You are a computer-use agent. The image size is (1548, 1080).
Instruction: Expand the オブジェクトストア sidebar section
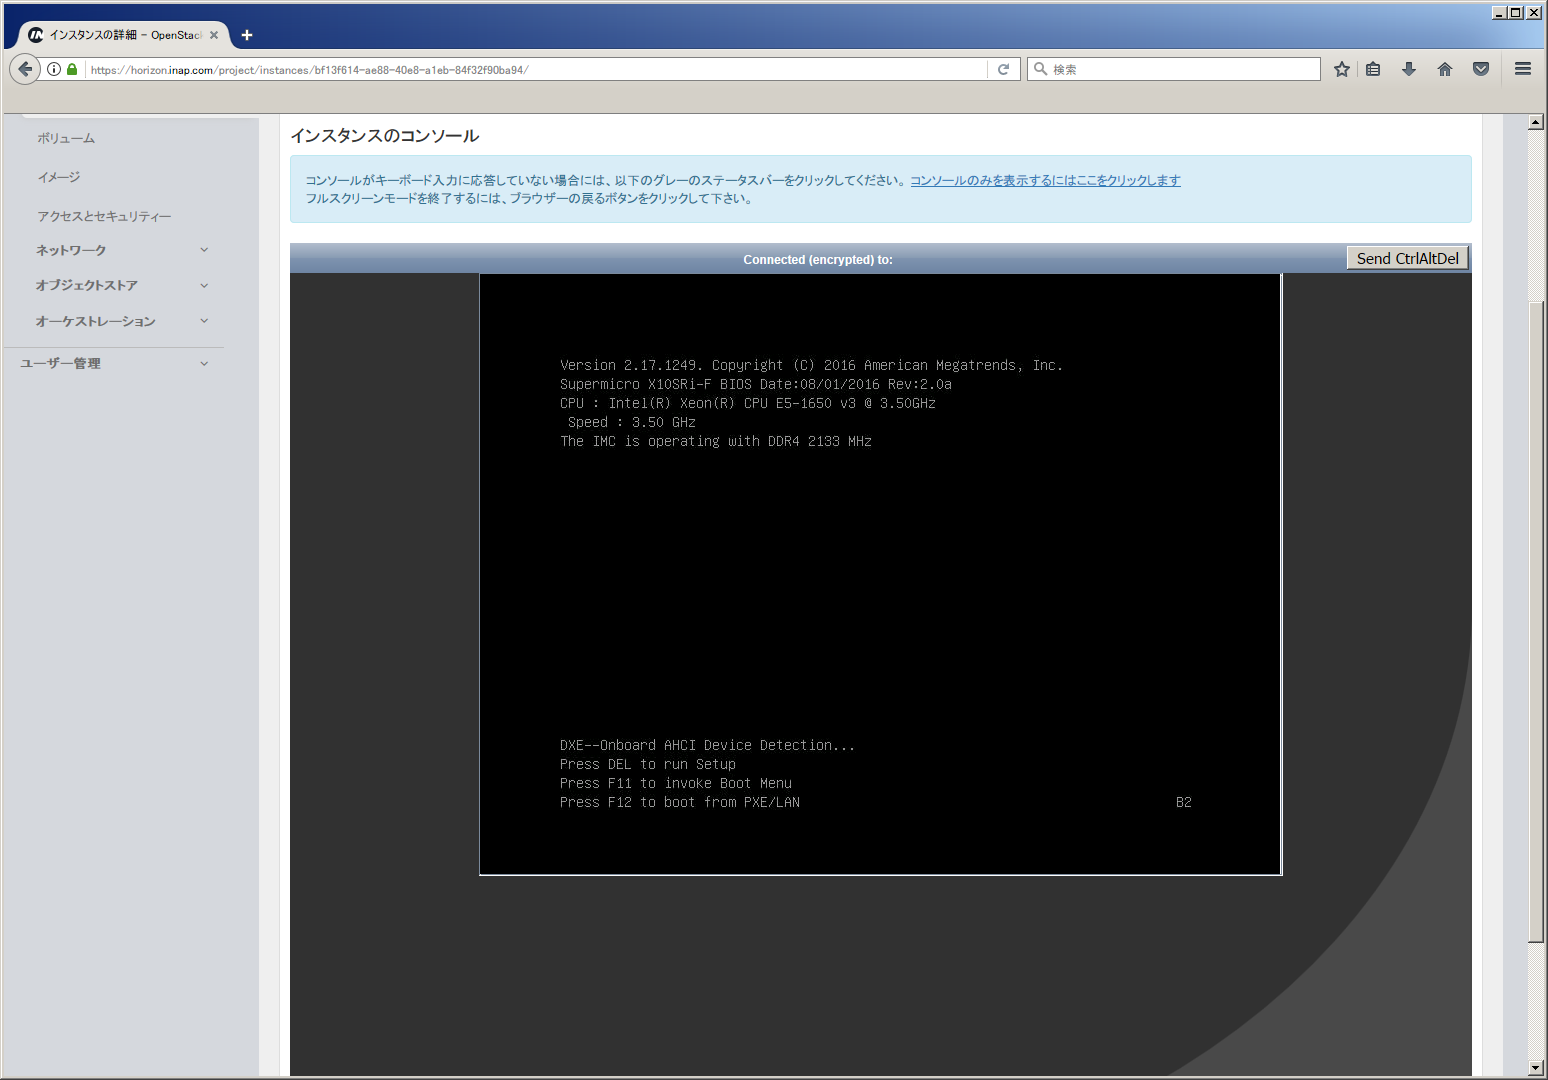(122, 285)
